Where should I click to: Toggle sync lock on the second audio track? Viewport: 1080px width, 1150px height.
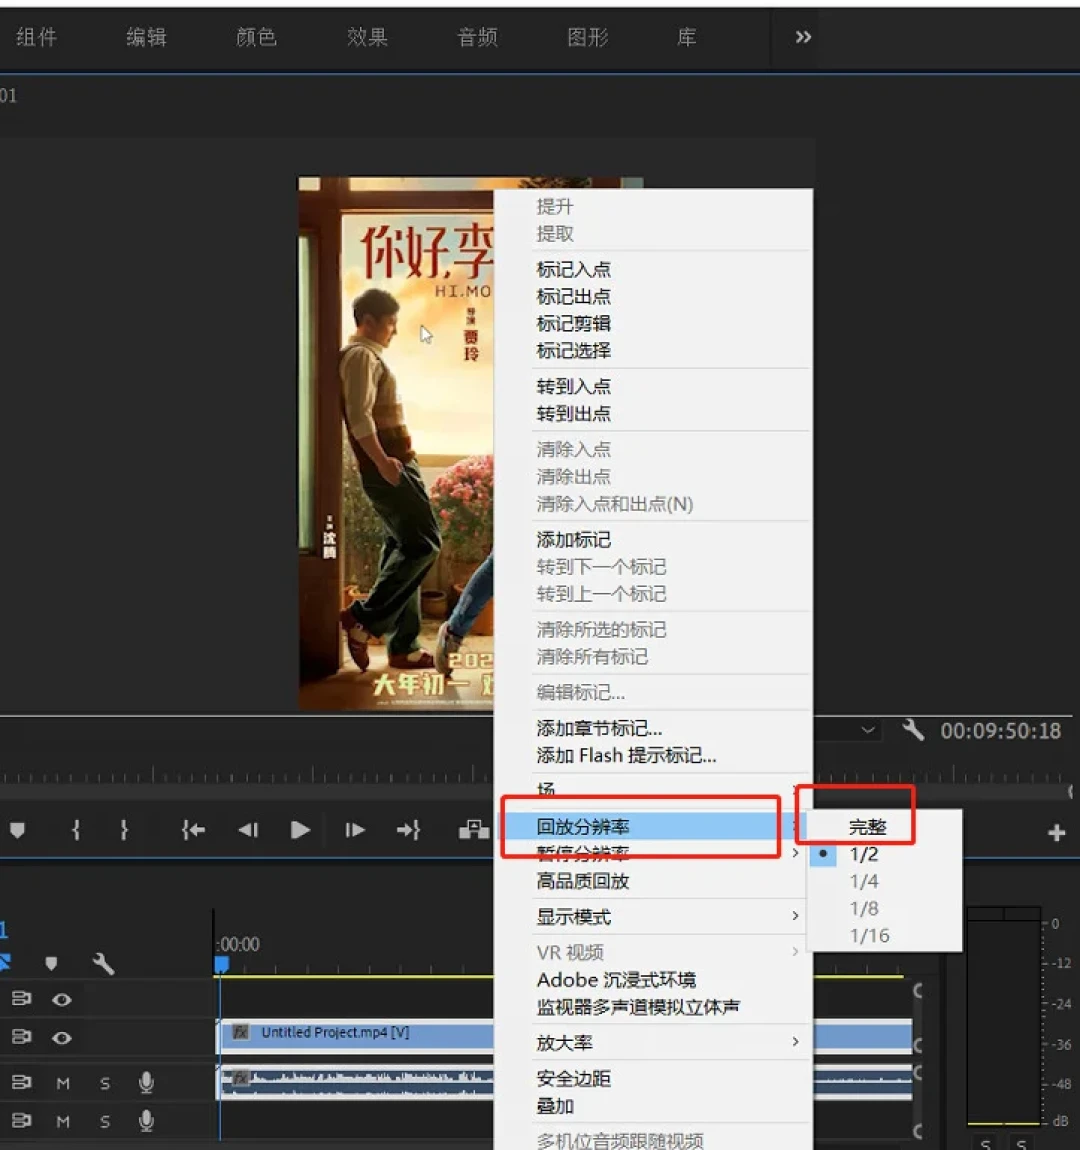coord(22,1120)
